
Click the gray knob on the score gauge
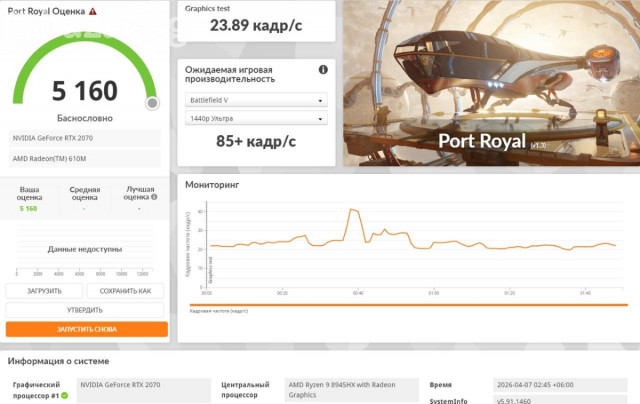point(152,103)
